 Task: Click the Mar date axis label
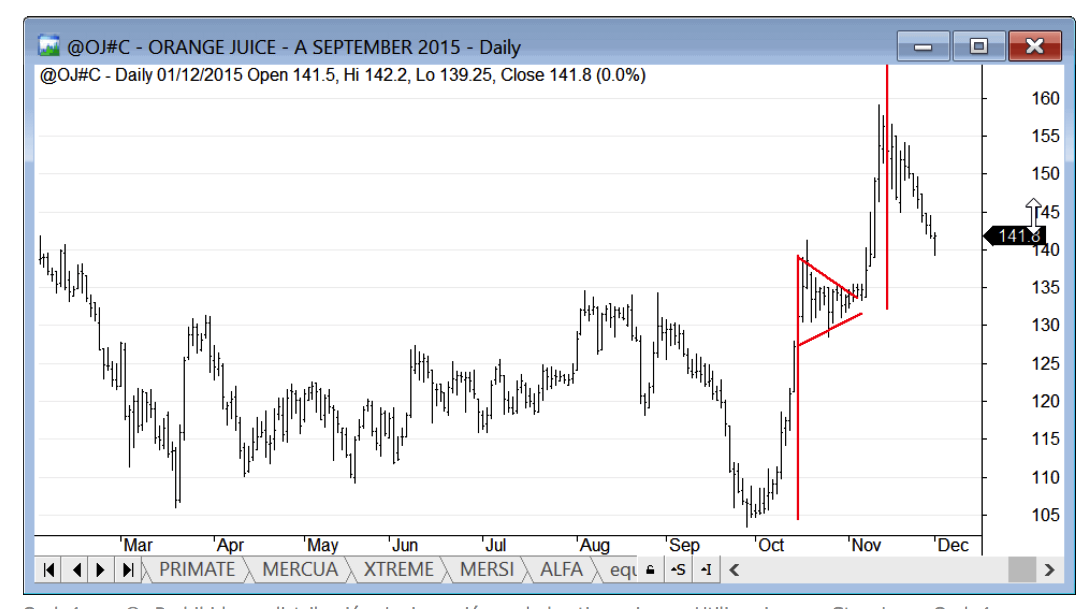coord(138,545)
